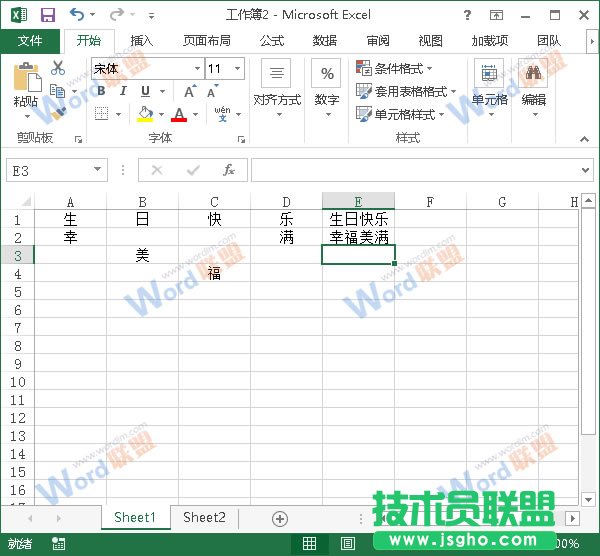
Task: Open Ribbon Display Options
Action: pos(496,15)
